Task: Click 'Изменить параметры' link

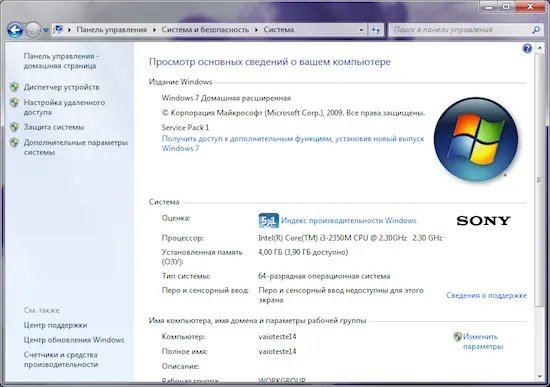Action: coord(483,341)
